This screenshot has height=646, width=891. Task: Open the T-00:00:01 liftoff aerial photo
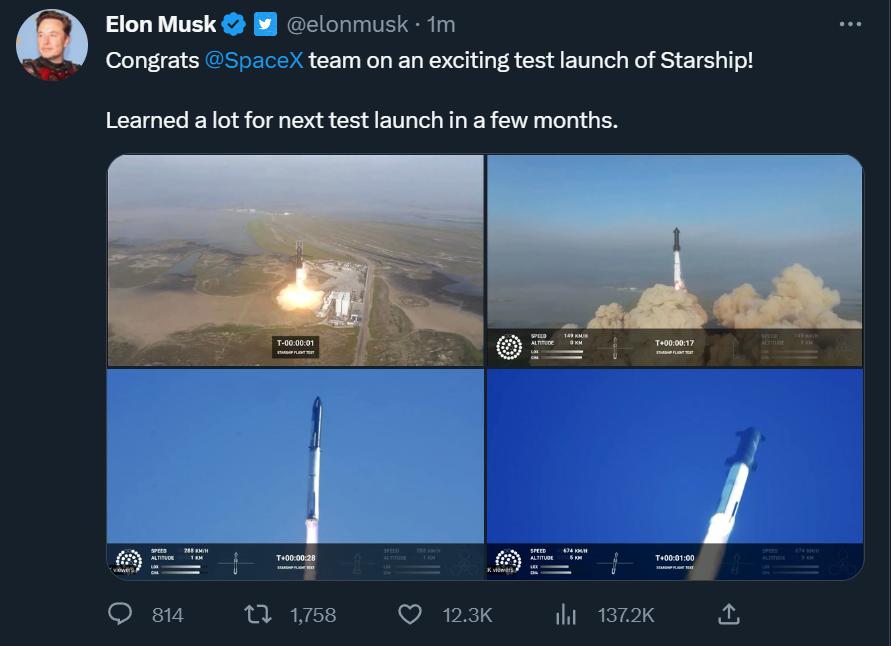click(x=296, y=260)
